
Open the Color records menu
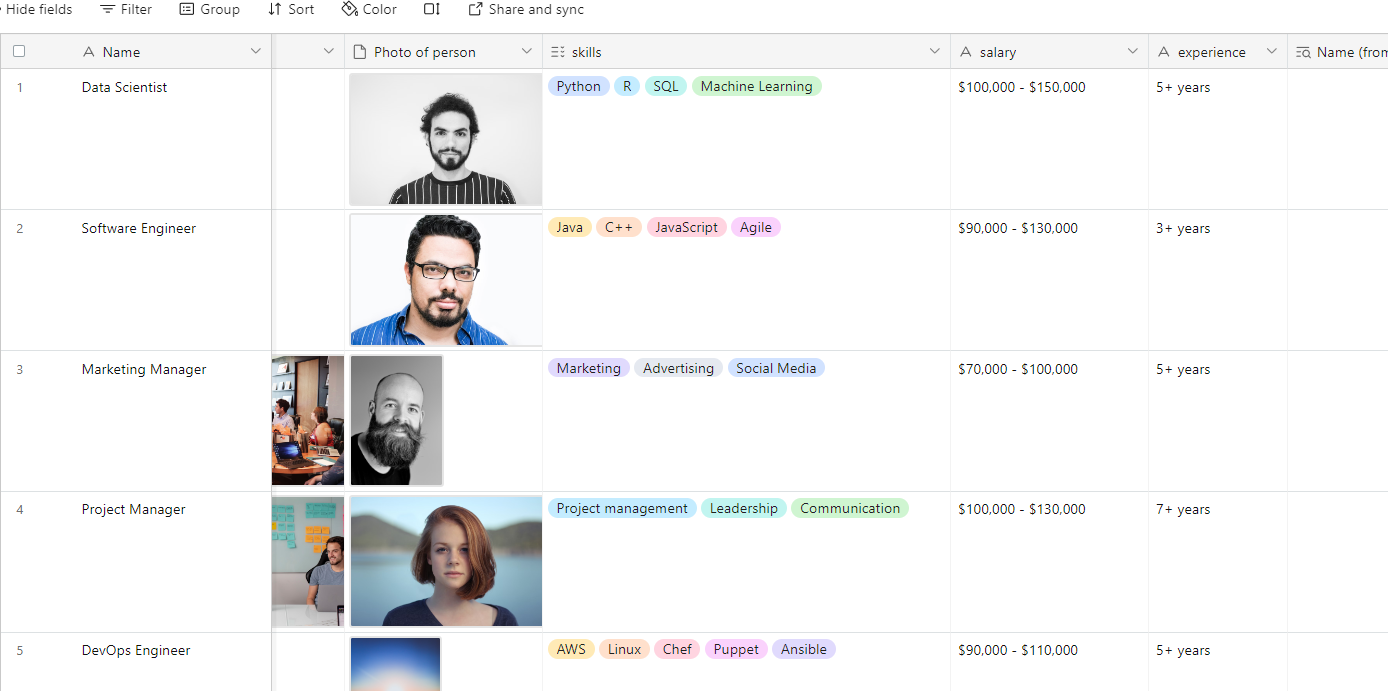click(x=369, y=9)
